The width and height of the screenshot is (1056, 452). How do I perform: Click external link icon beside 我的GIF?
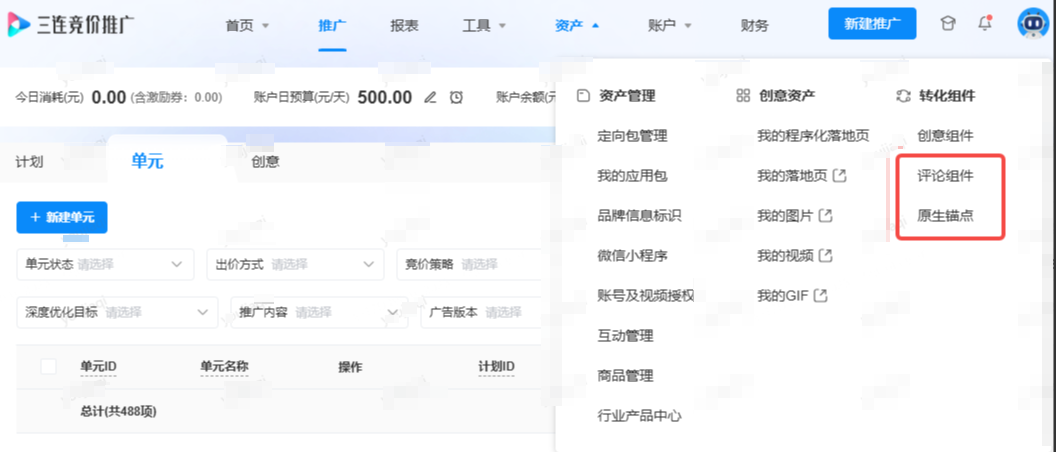[821, 296]
